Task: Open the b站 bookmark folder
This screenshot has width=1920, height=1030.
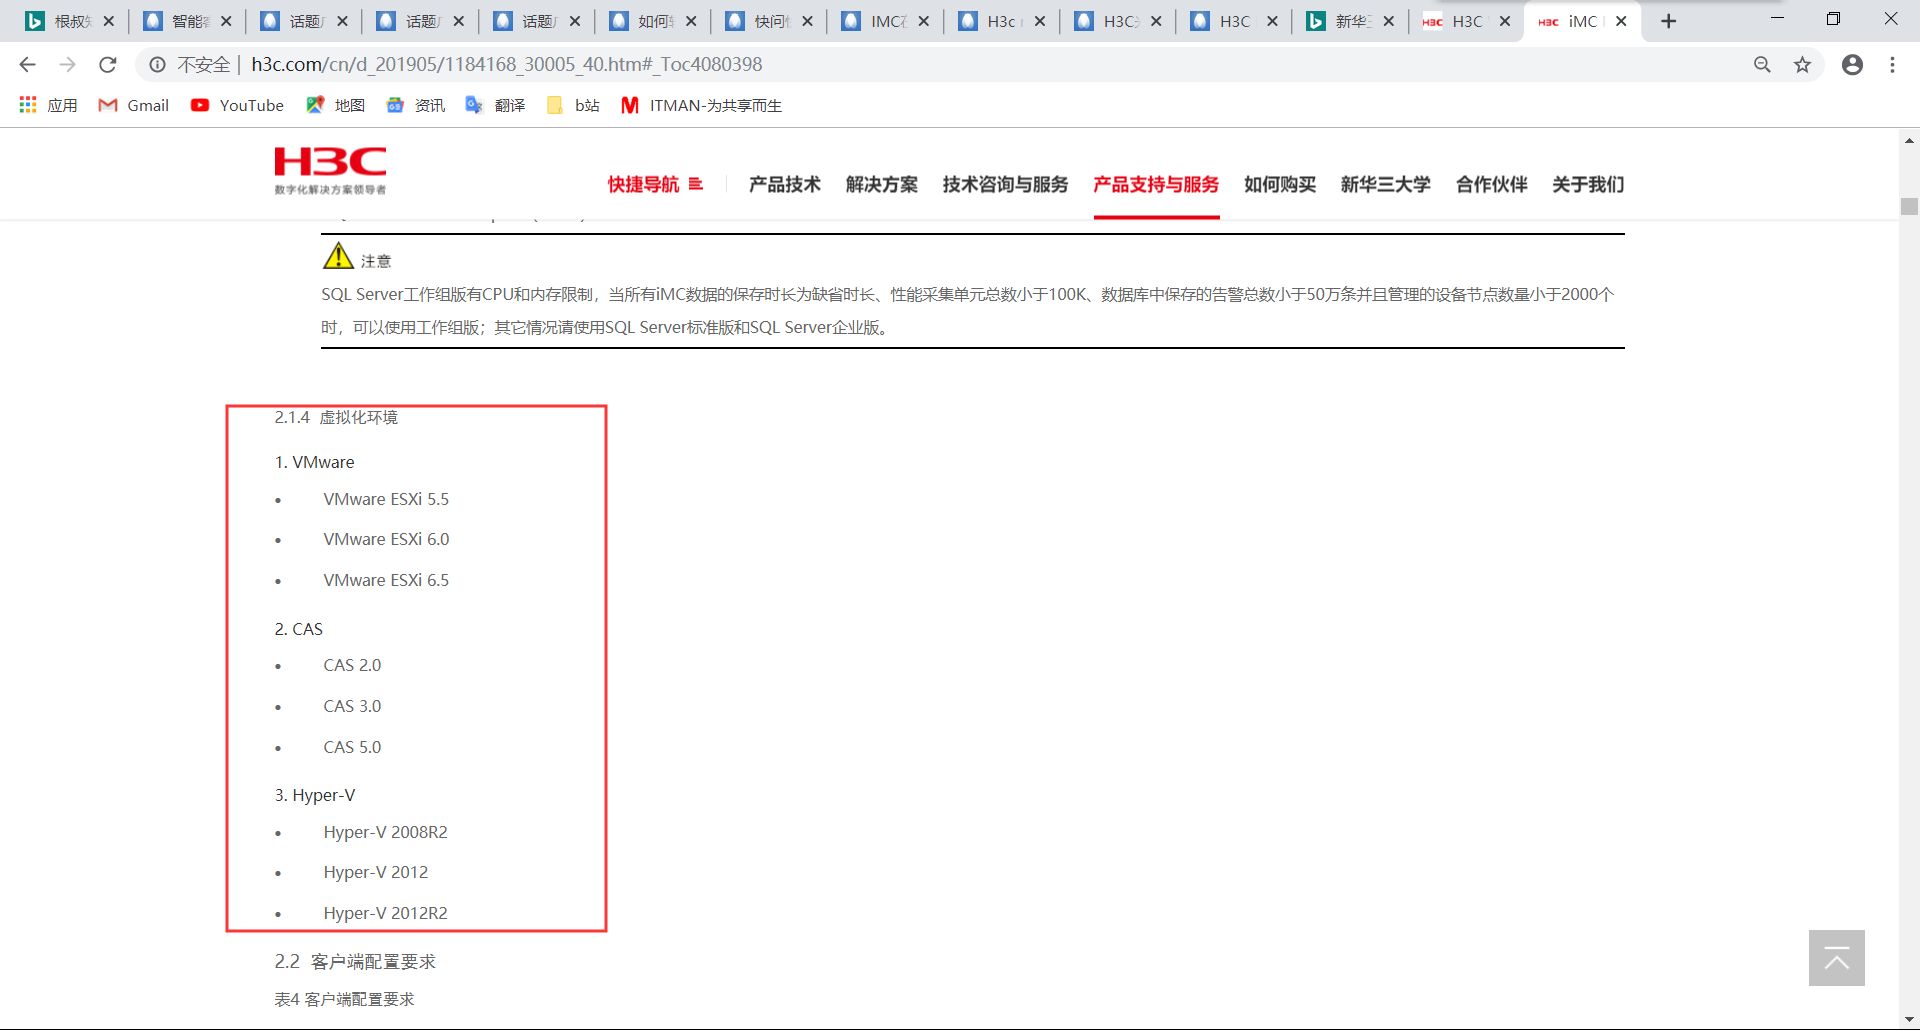Action: pyautogui.click(x=574, y=105)
